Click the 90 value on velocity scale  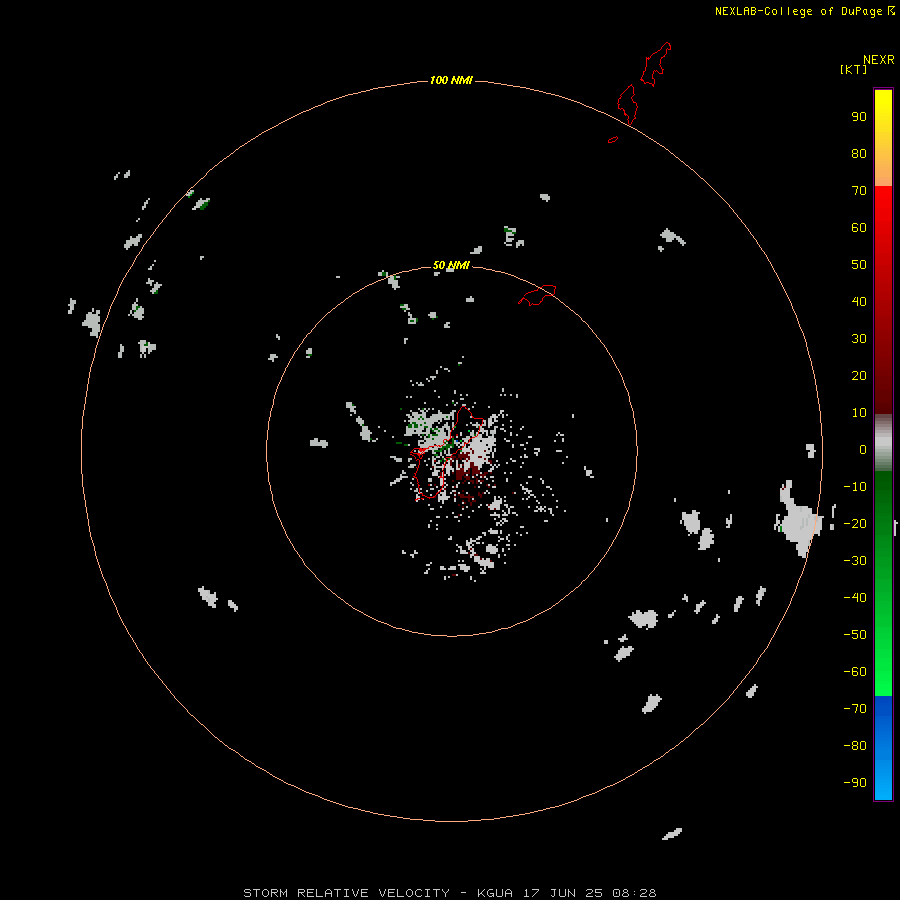[859, 117]
